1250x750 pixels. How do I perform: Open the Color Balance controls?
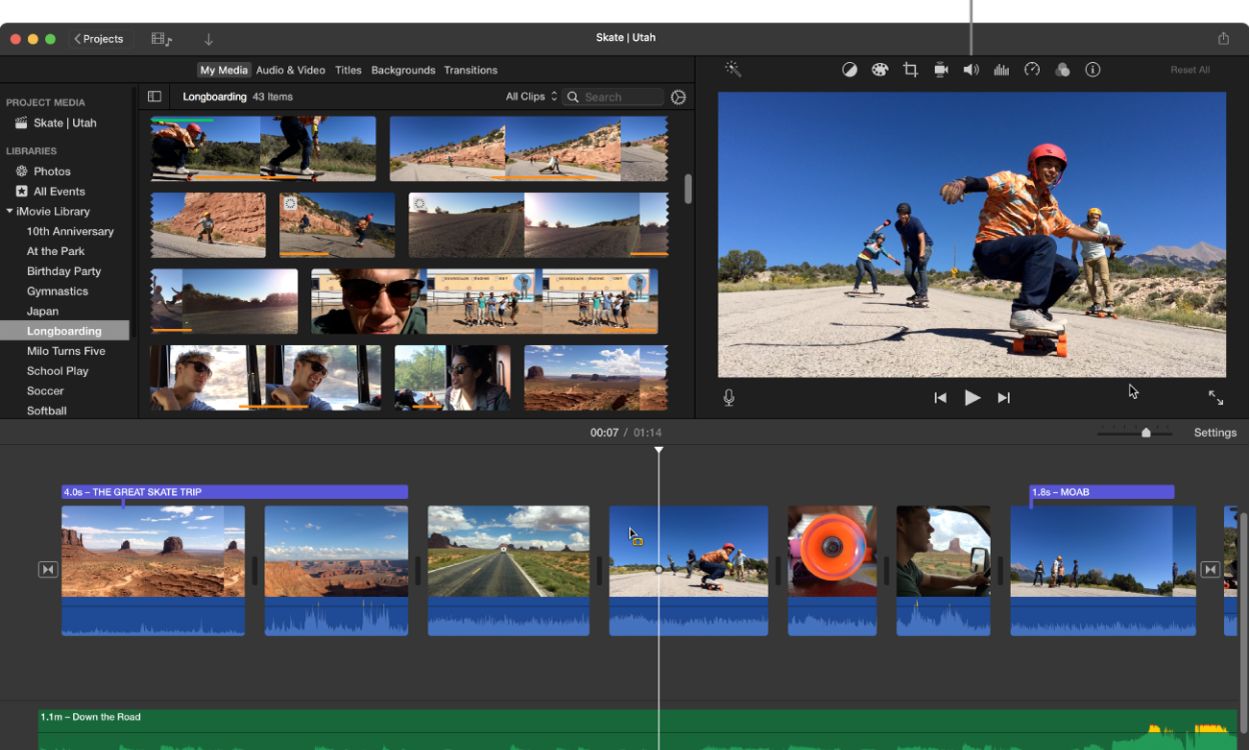[849, 69]
